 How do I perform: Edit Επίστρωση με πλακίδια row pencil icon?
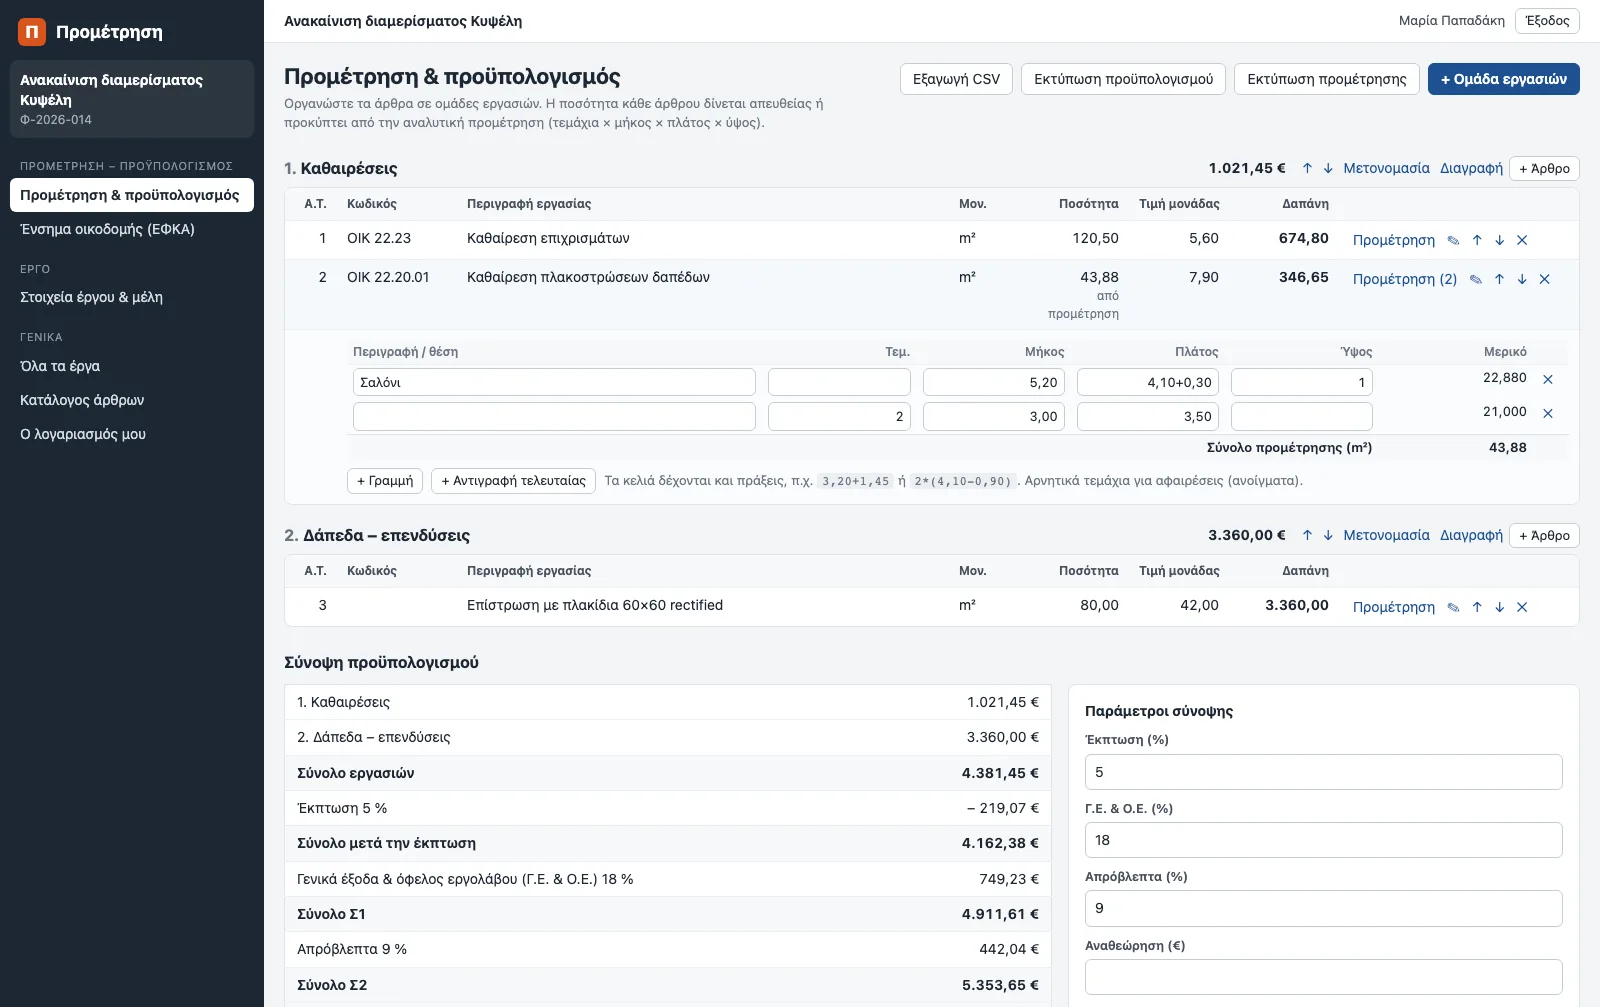point(1453,607)
